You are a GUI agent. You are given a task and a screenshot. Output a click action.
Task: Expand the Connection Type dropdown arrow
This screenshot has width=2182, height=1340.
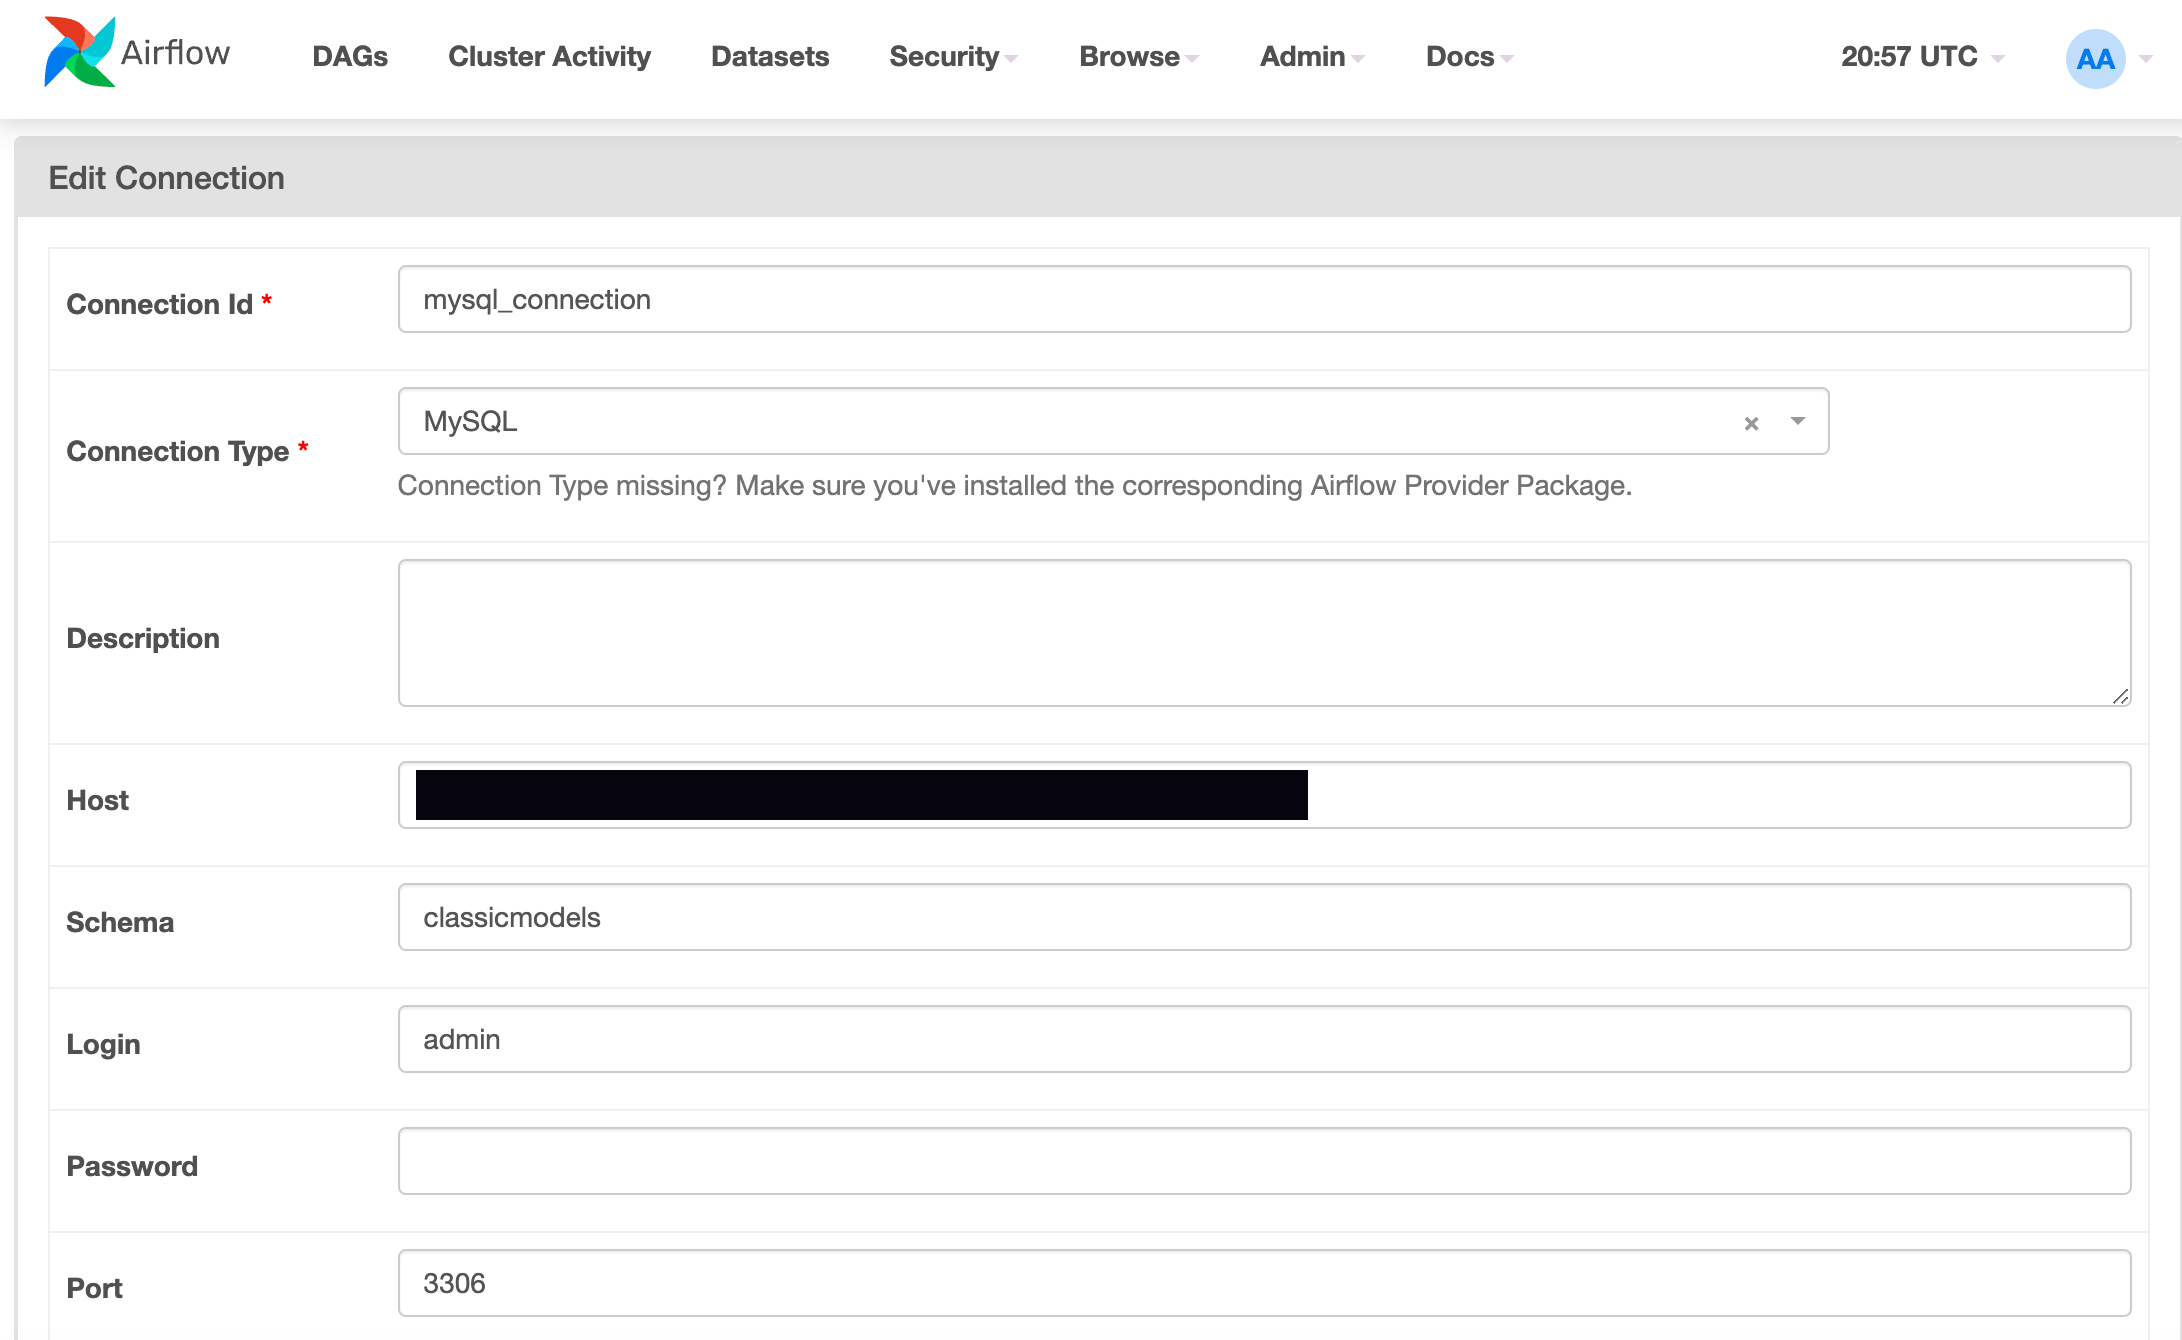1798,421
